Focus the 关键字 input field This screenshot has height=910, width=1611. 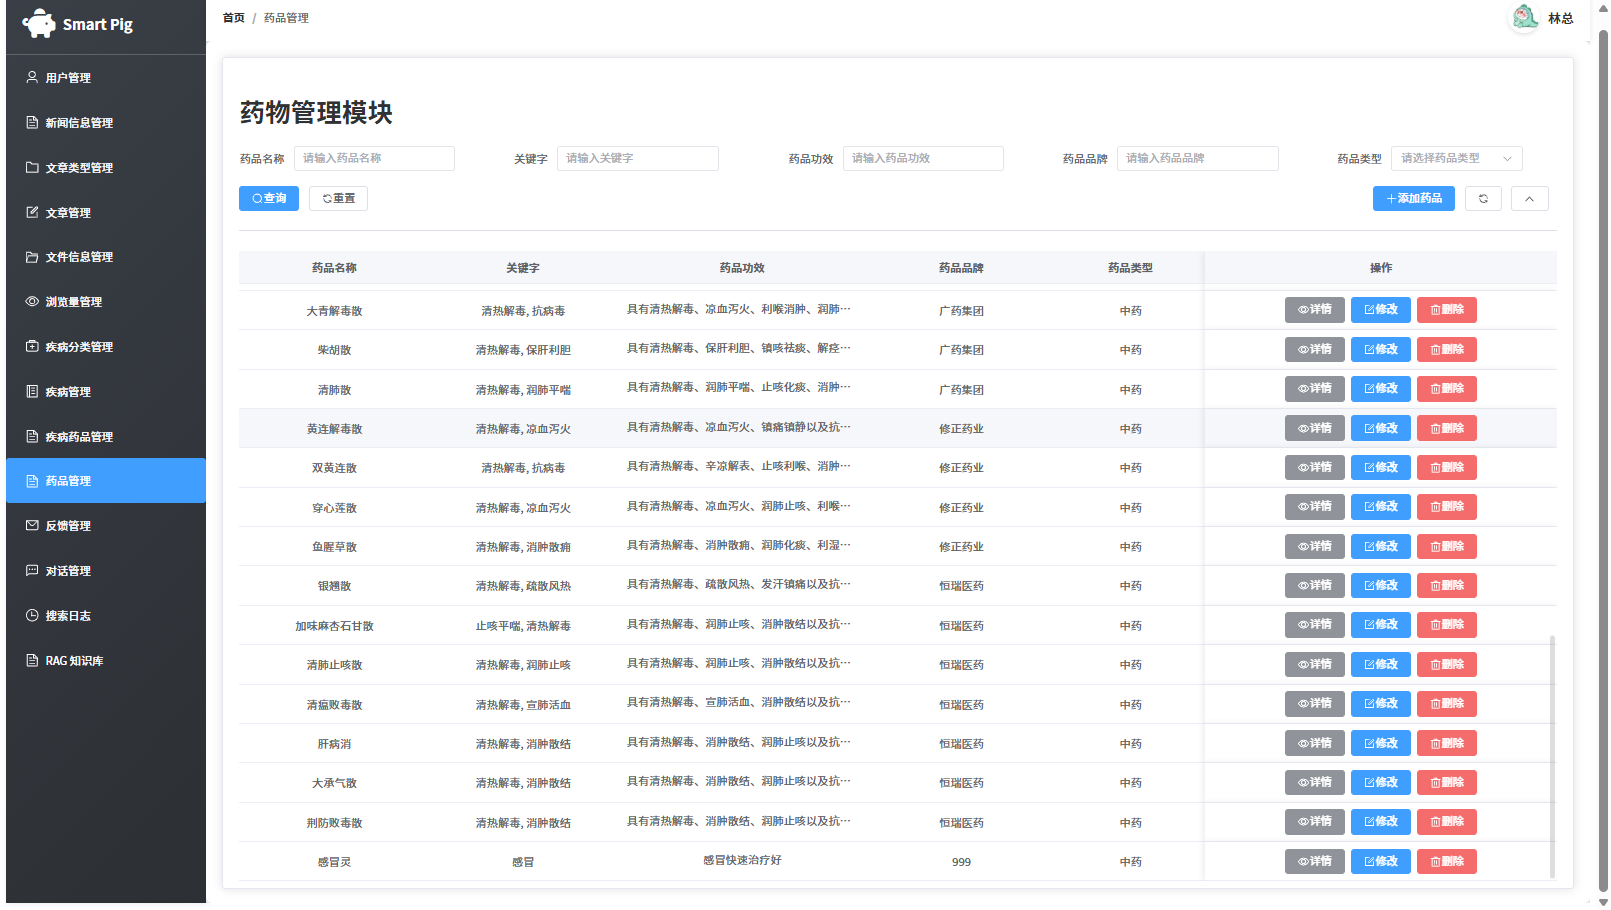click(x=638, y=158)
